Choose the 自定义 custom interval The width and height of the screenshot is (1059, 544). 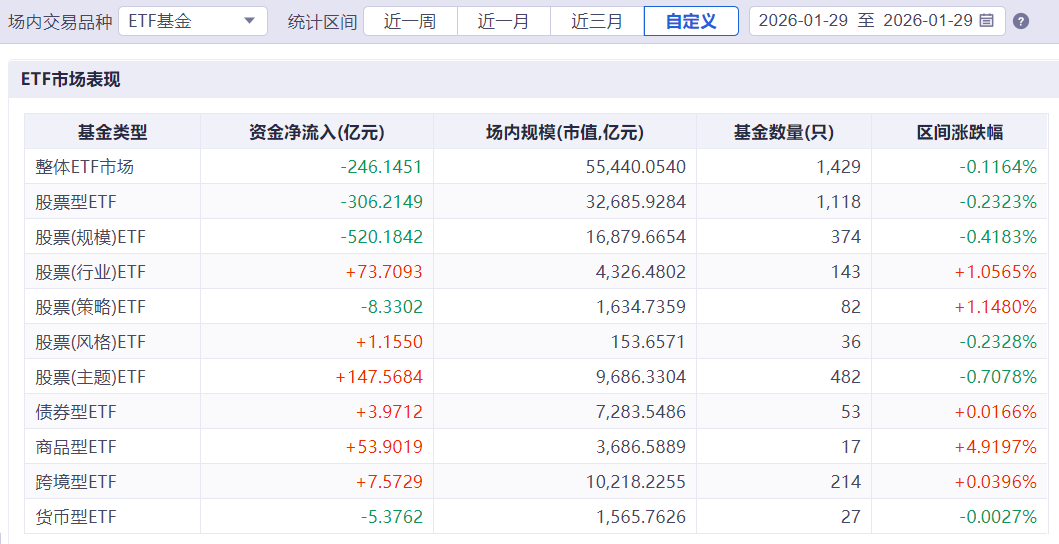(691, 21)
